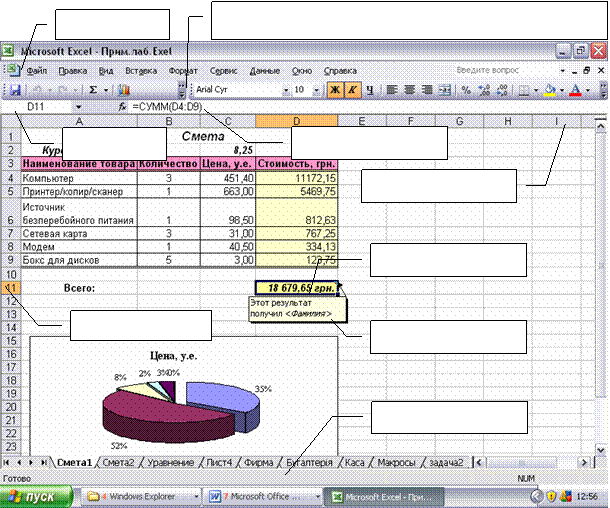Click Microsoft Office taskbar button
The height and width of the screenshot is (508, 610).
point(265,497)
